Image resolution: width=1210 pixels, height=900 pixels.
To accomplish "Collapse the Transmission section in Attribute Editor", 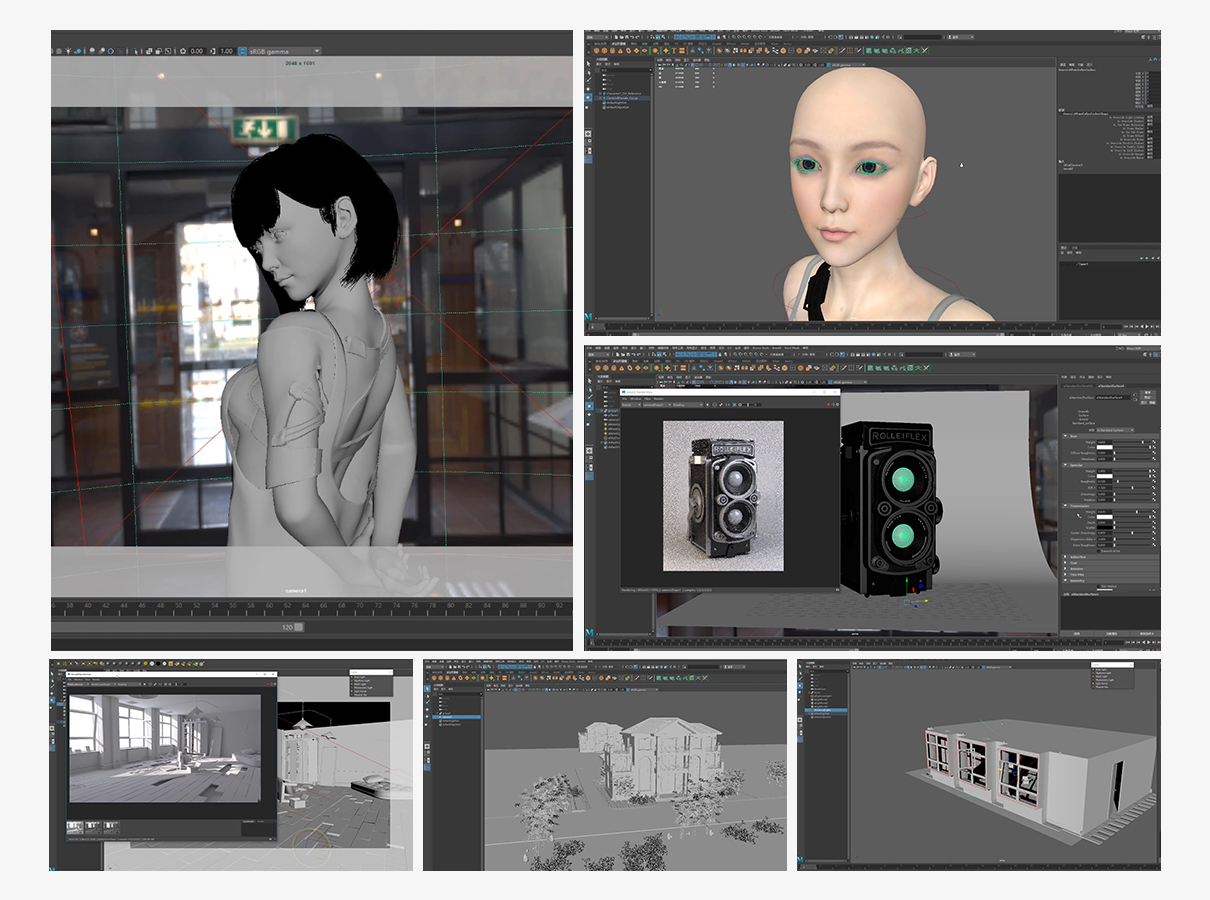I will (x=1066, y=506).
